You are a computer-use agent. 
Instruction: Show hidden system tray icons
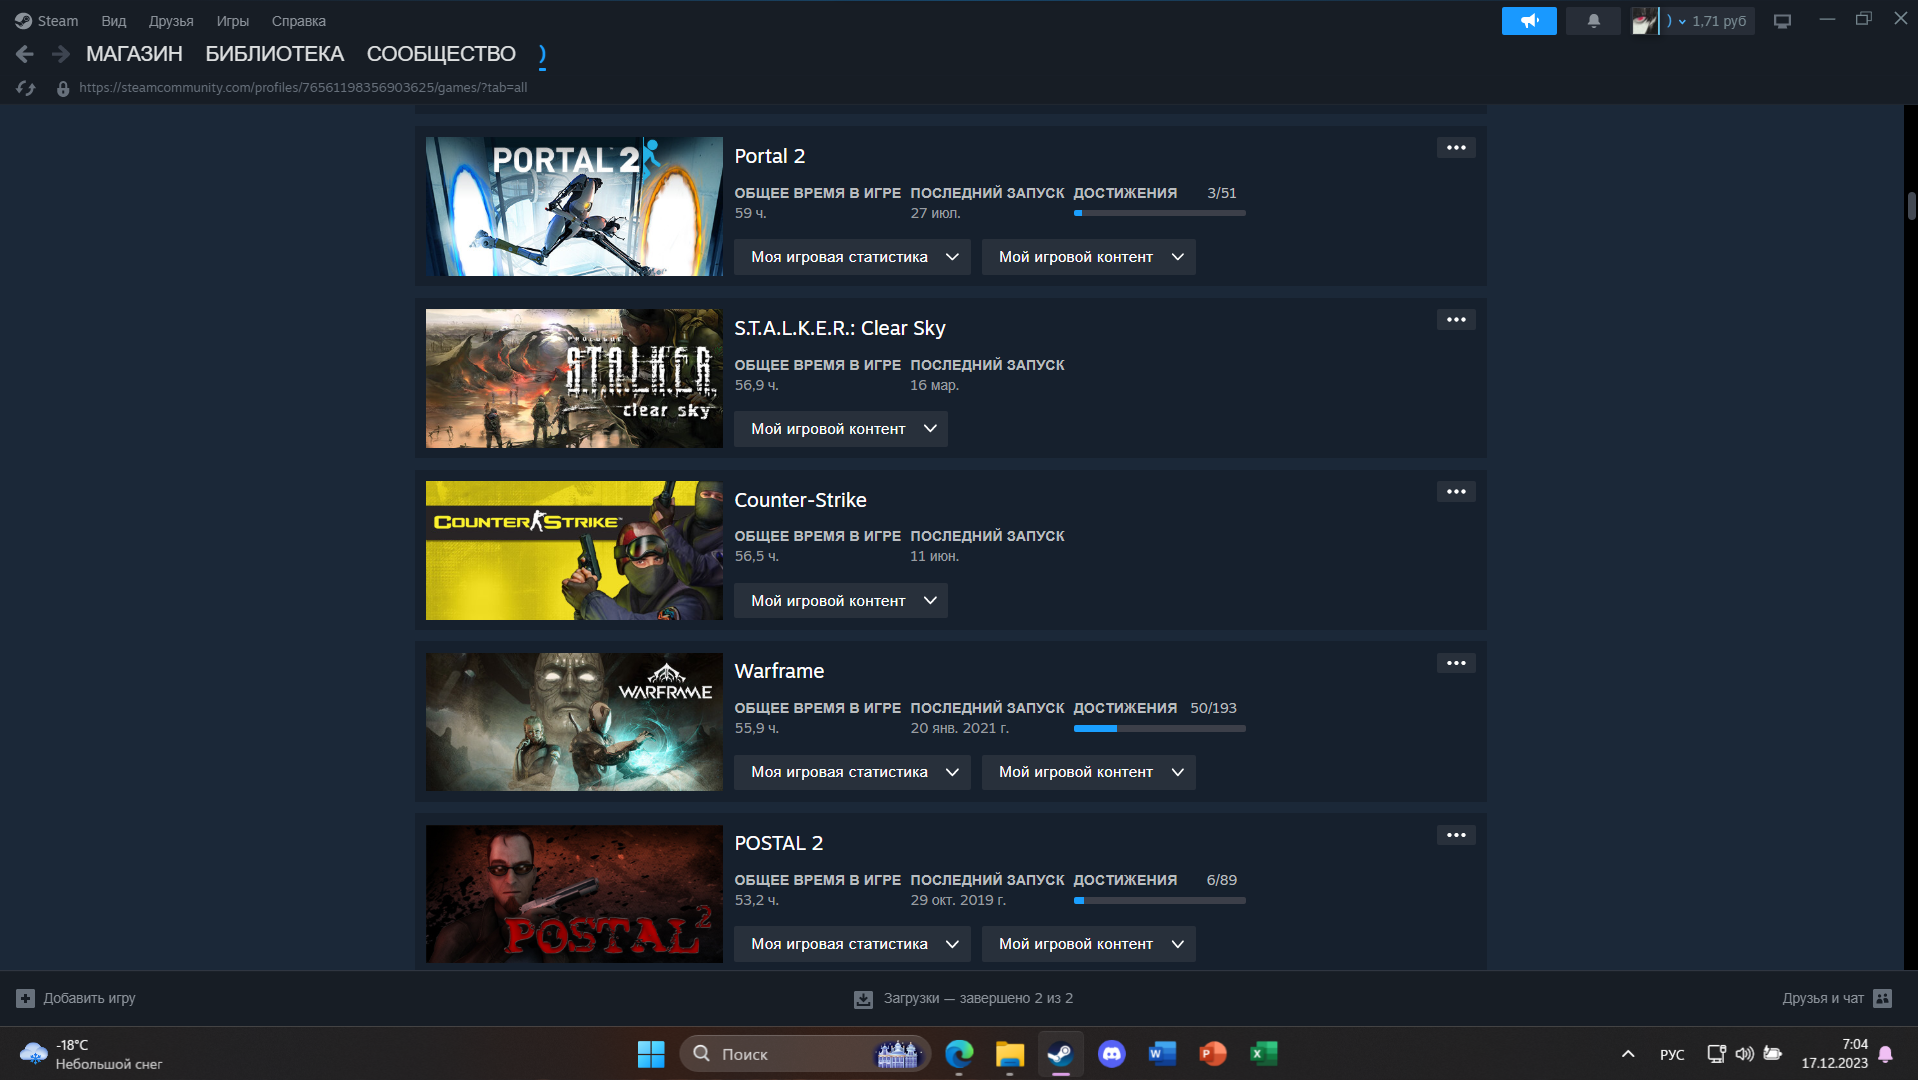pyautogui.click(x=1628, y=1054)
